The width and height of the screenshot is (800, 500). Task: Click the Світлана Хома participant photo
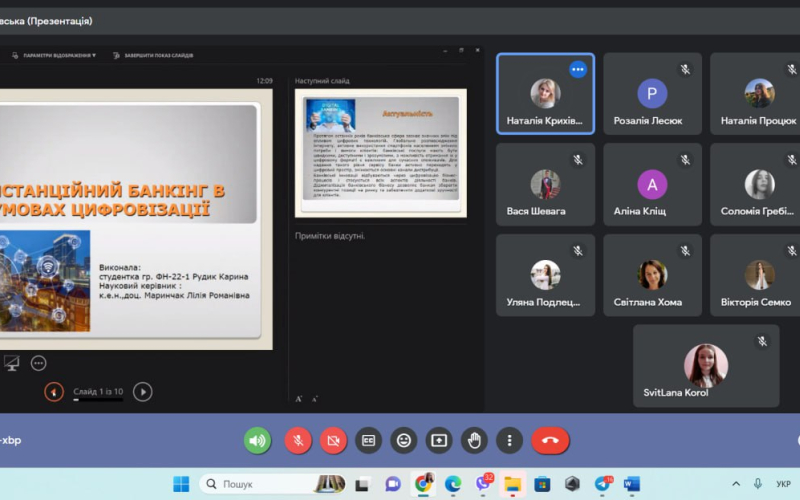pos(652,274)
